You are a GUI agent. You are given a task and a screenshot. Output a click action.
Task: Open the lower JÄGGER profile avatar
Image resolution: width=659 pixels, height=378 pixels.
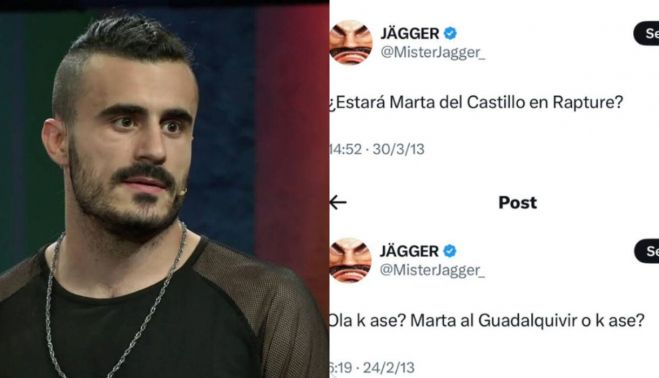click(350, 260)
